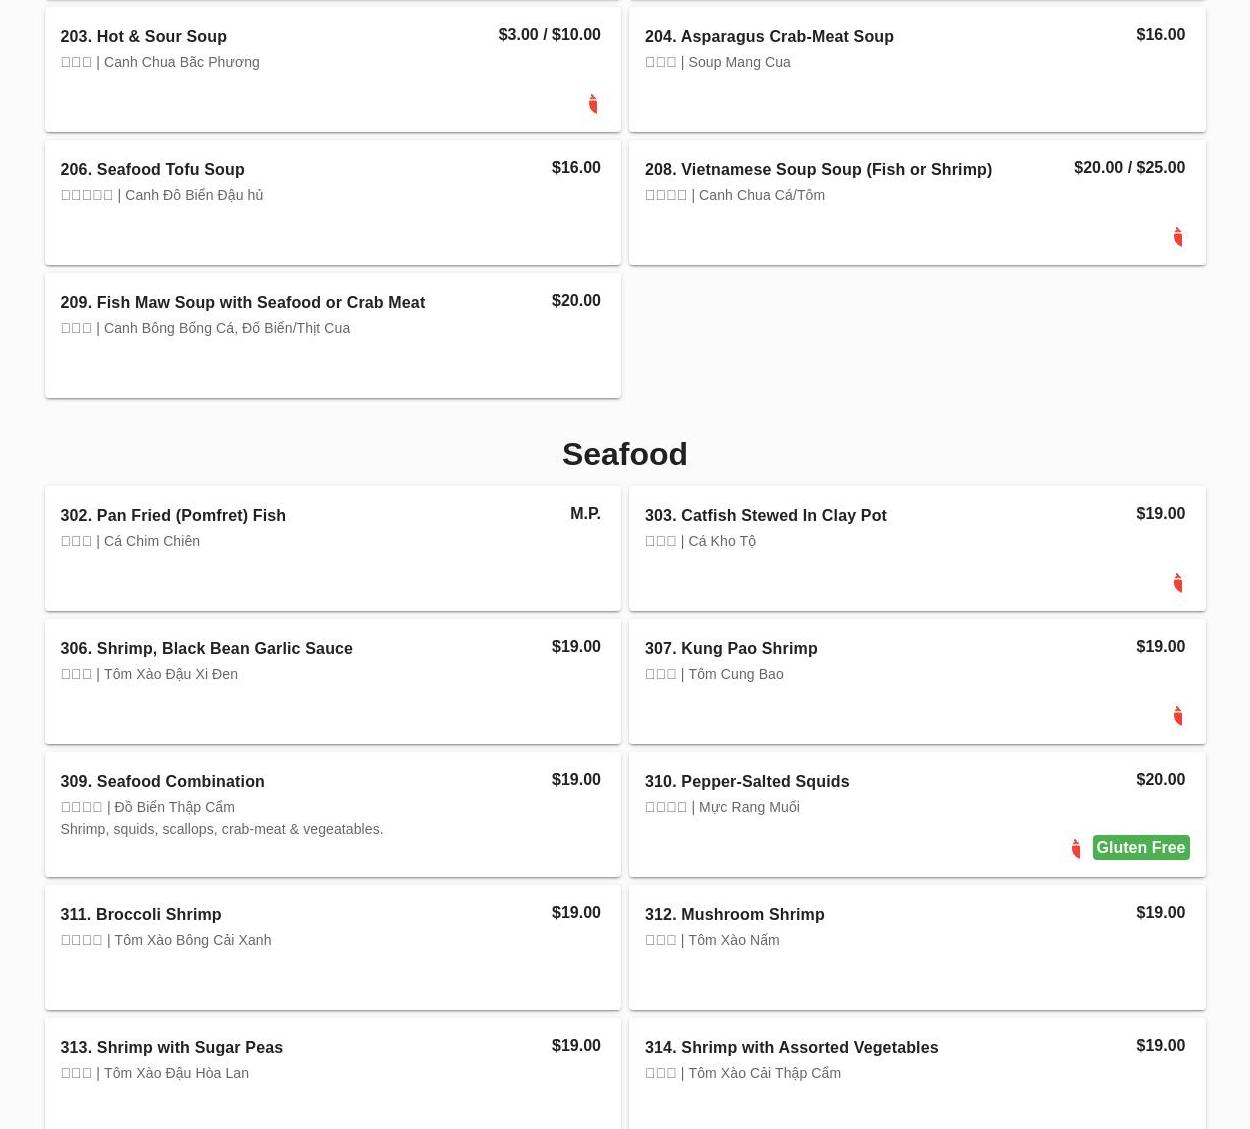Click the chili icon on Pepper-Salted Squids
1250x1129 pixels.
click(x=1075, y=849)
